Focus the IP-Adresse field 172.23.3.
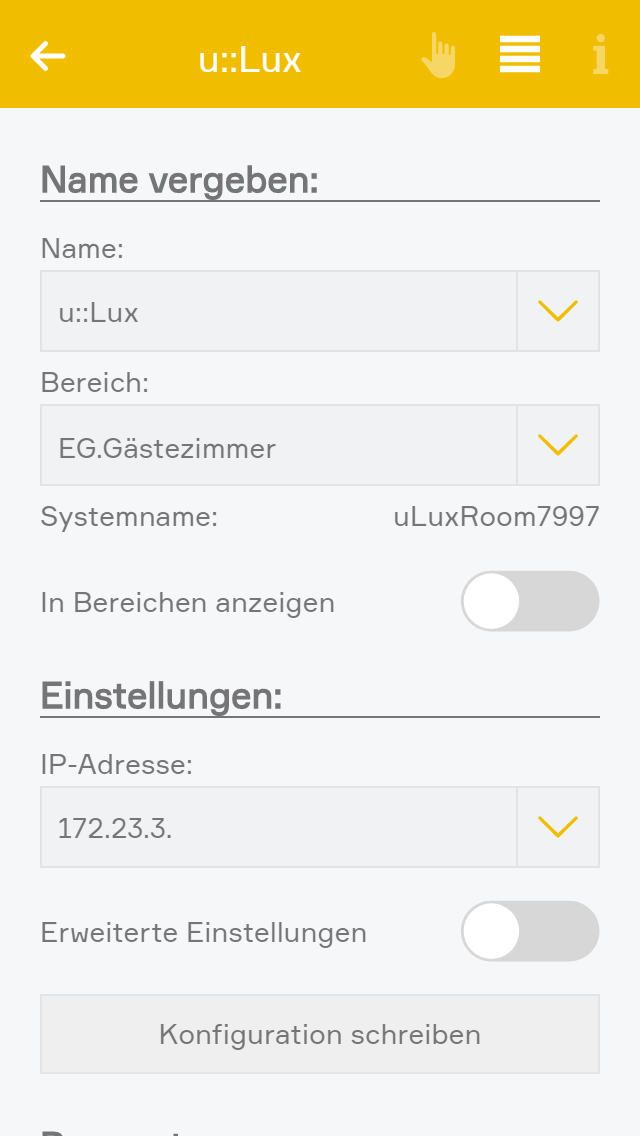Viewport: 640px width, 1136px height. 278,827
